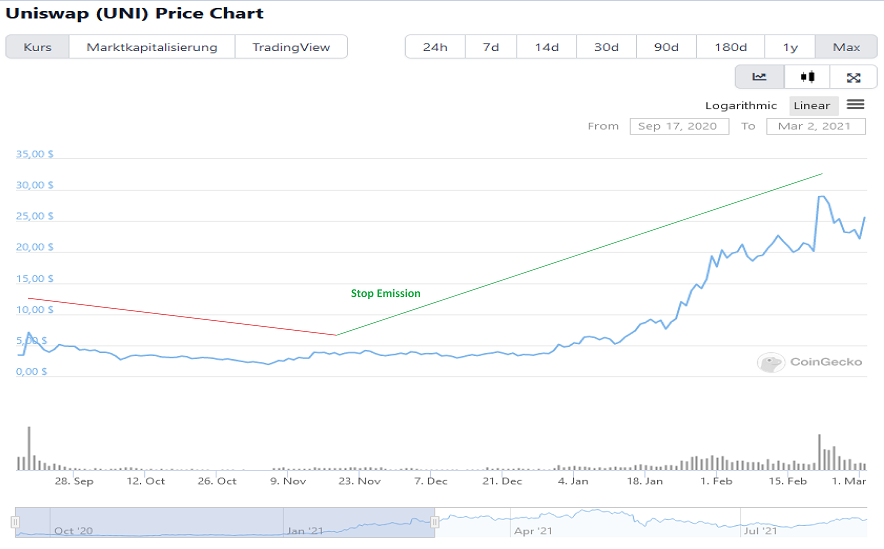The image size is (884, 549).
Task: Select the 180d time range
Action: tap(731, 47)
